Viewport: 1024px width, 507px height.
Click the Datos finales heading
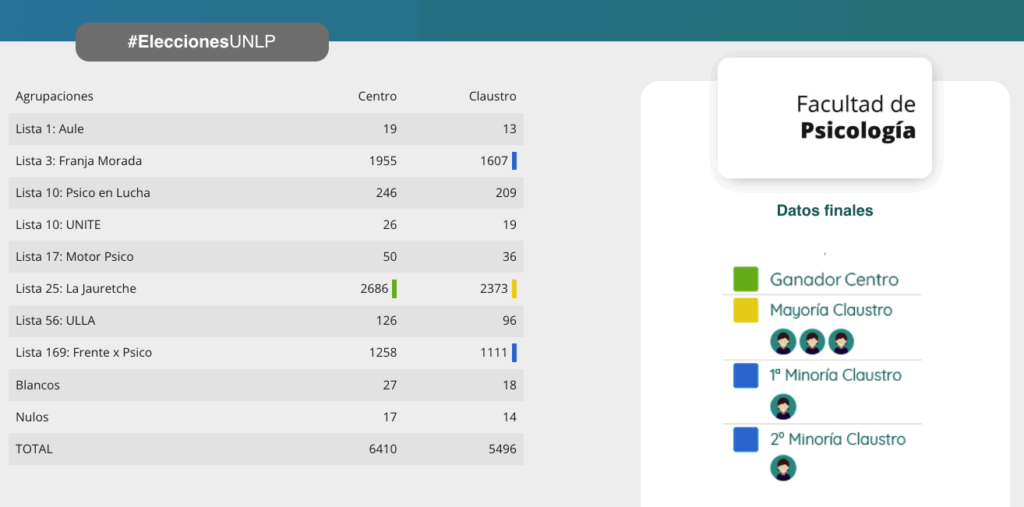tap(824, 211)
